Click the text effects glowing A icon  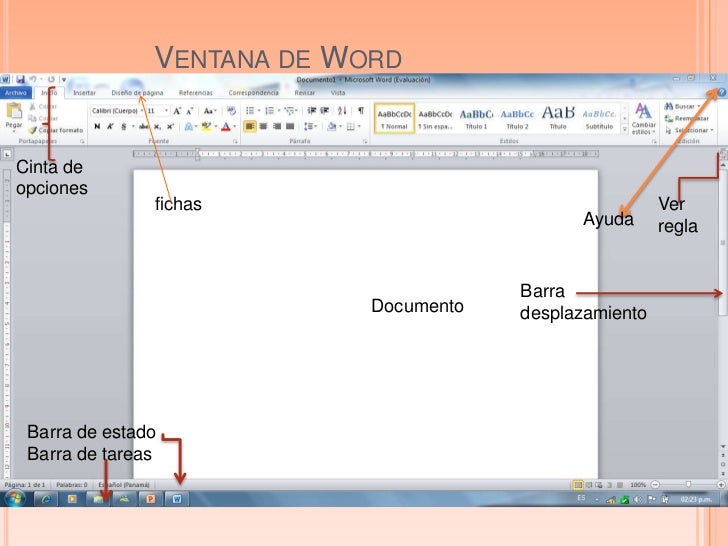point(189,126)
